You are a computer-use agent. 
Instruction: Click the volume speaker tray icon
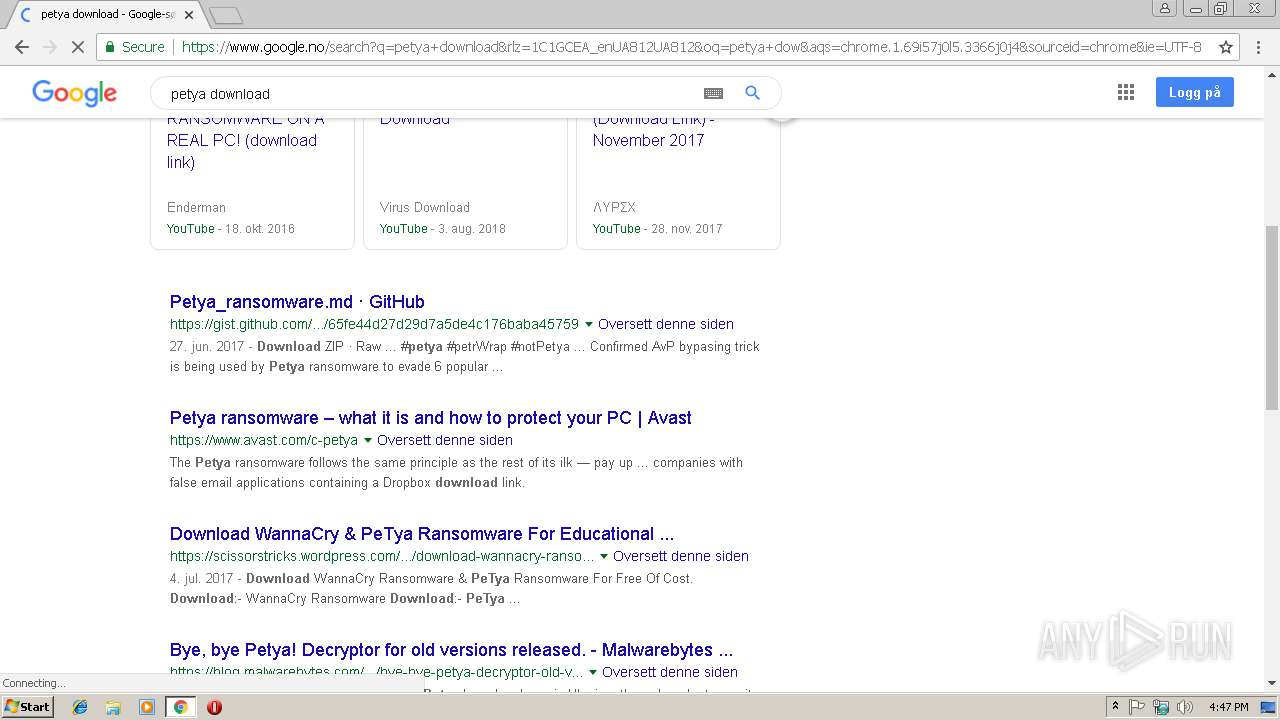1185,707
